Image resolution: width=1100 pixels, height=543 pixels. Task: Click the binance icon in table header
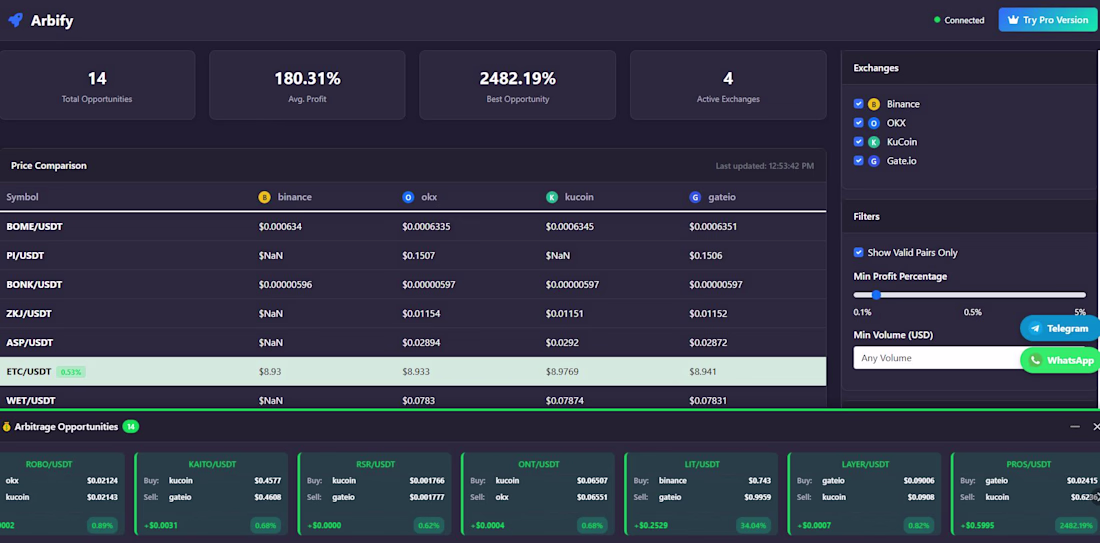pyautogui.click(x=264, y=197)
